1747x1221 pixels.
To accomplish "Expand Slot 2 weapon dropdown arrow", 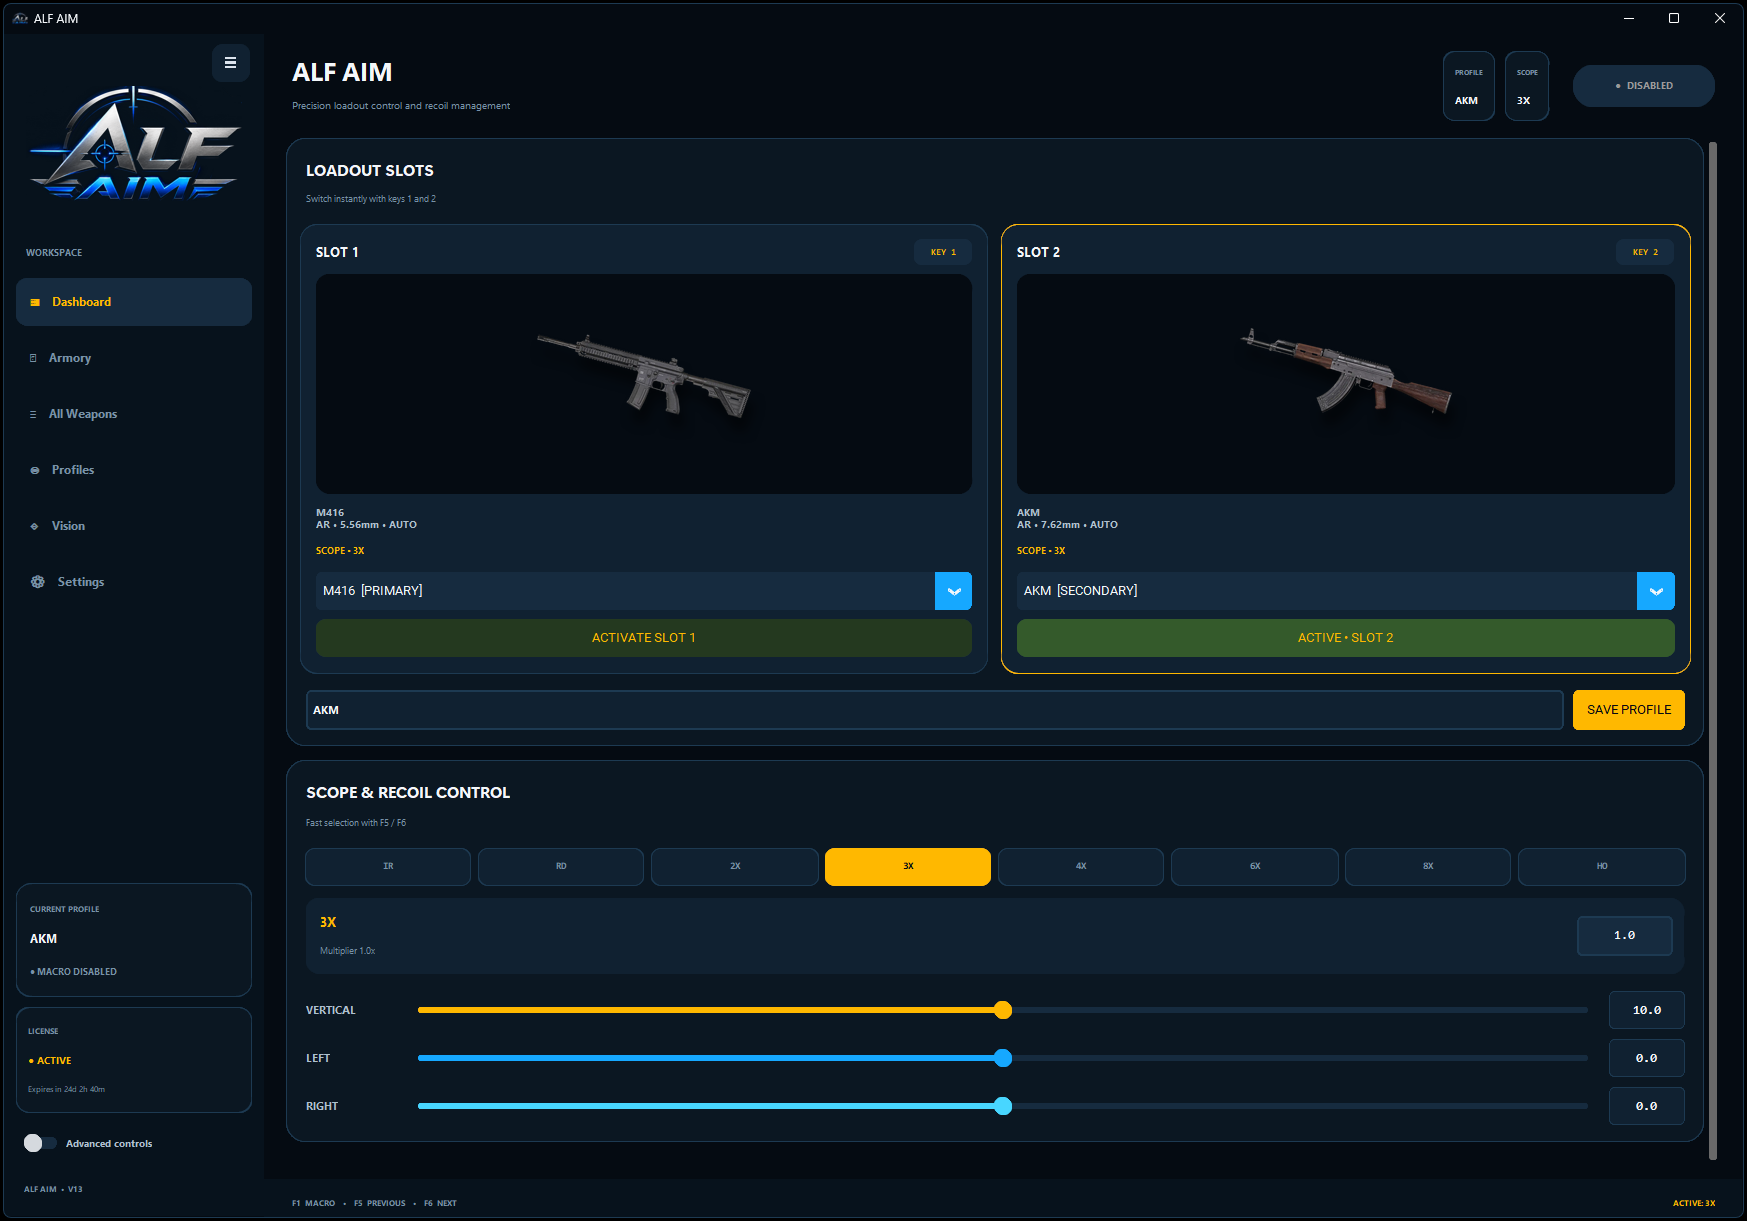I will pos(1656,591).
